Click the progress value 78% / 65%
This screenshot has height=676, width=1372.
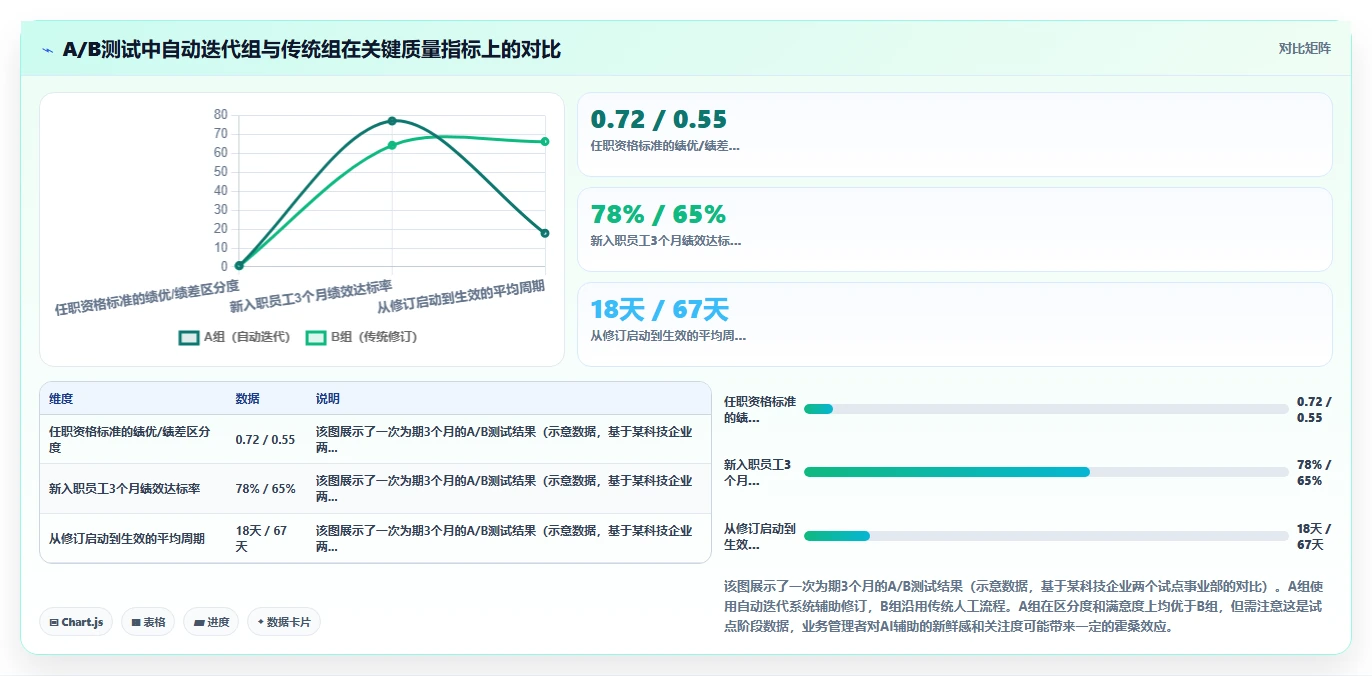1314,472
